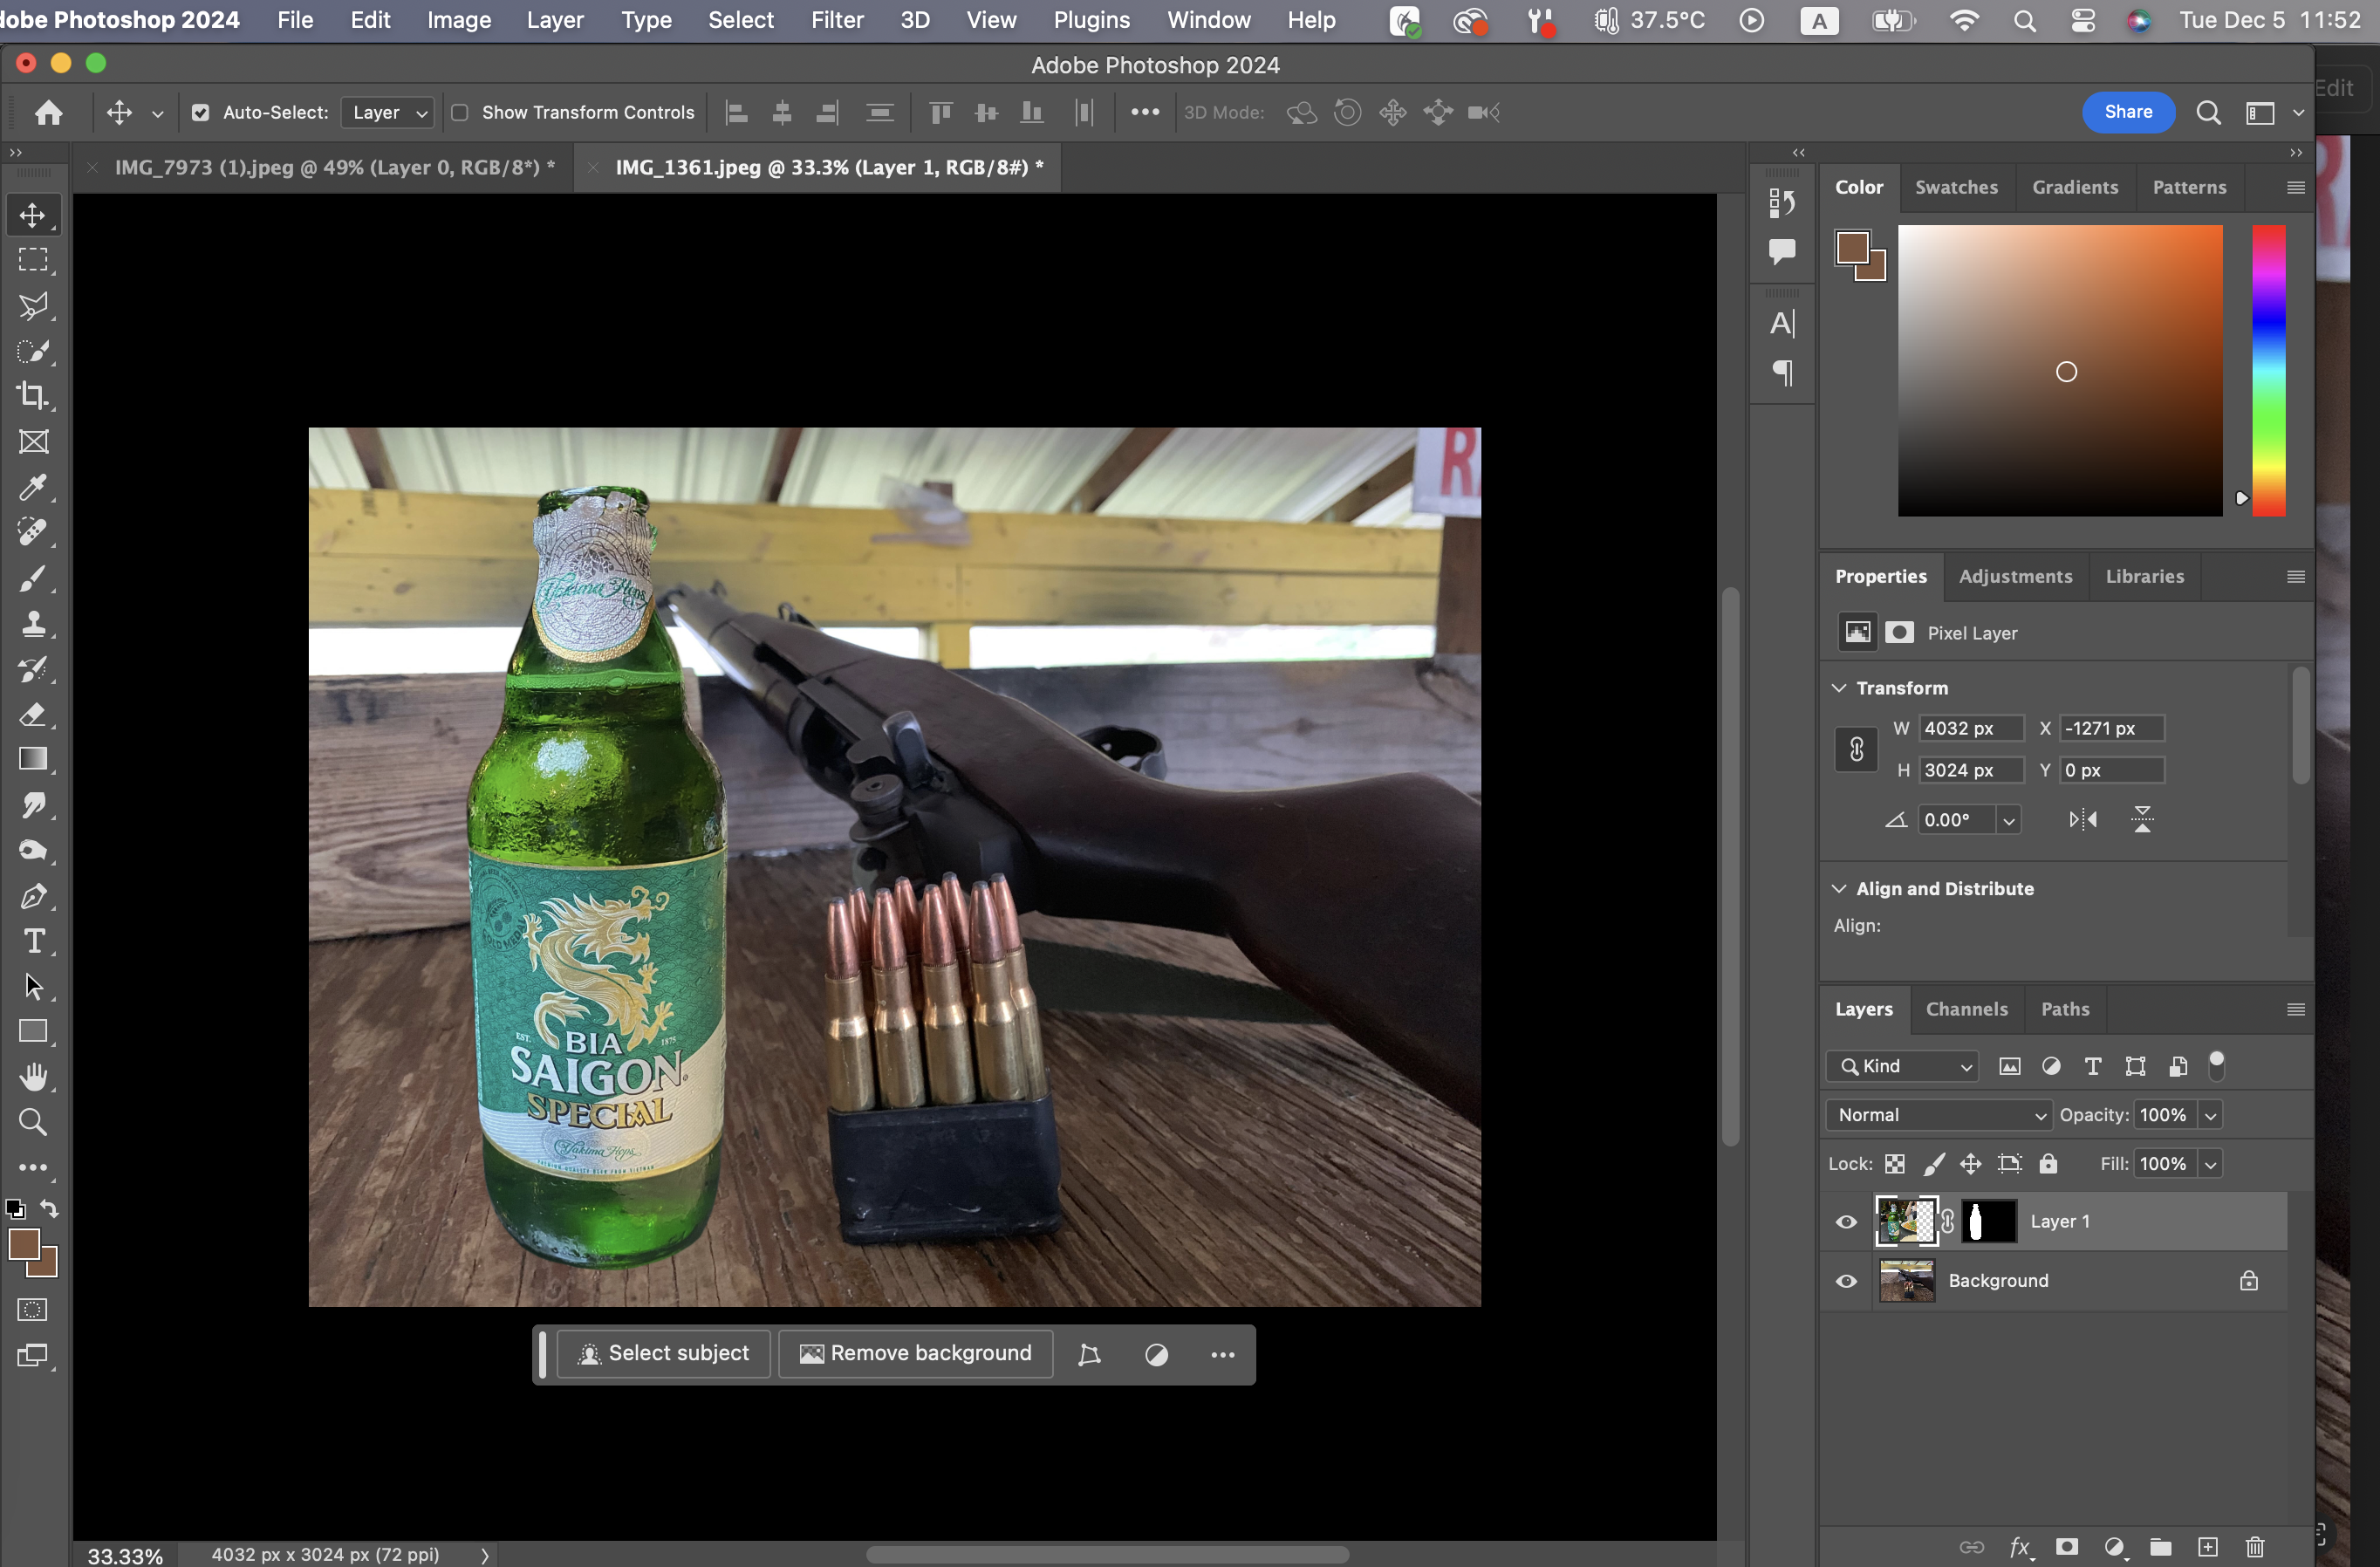Hide the Background layer visibility
Screen dimensions: 2380x1567
[1846, 1281]
